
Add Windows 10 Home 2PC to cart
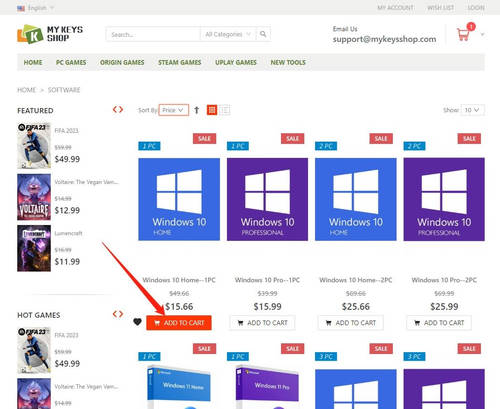[351, 323]
